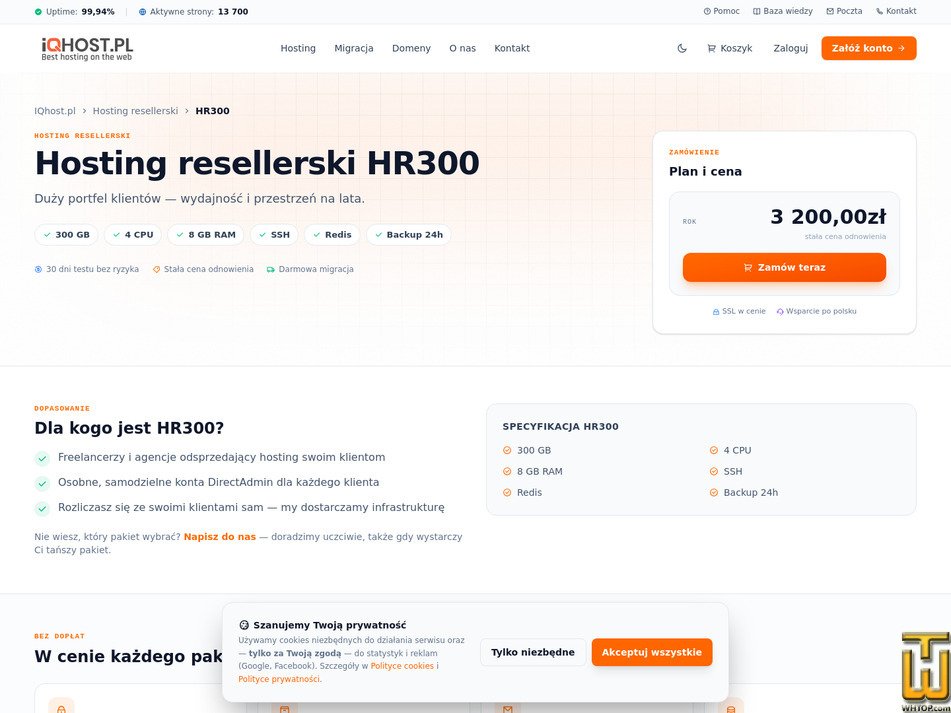Click checkmark beside Rozliczasz się ze swoimi
951x713 pixels.
(42, 508)
